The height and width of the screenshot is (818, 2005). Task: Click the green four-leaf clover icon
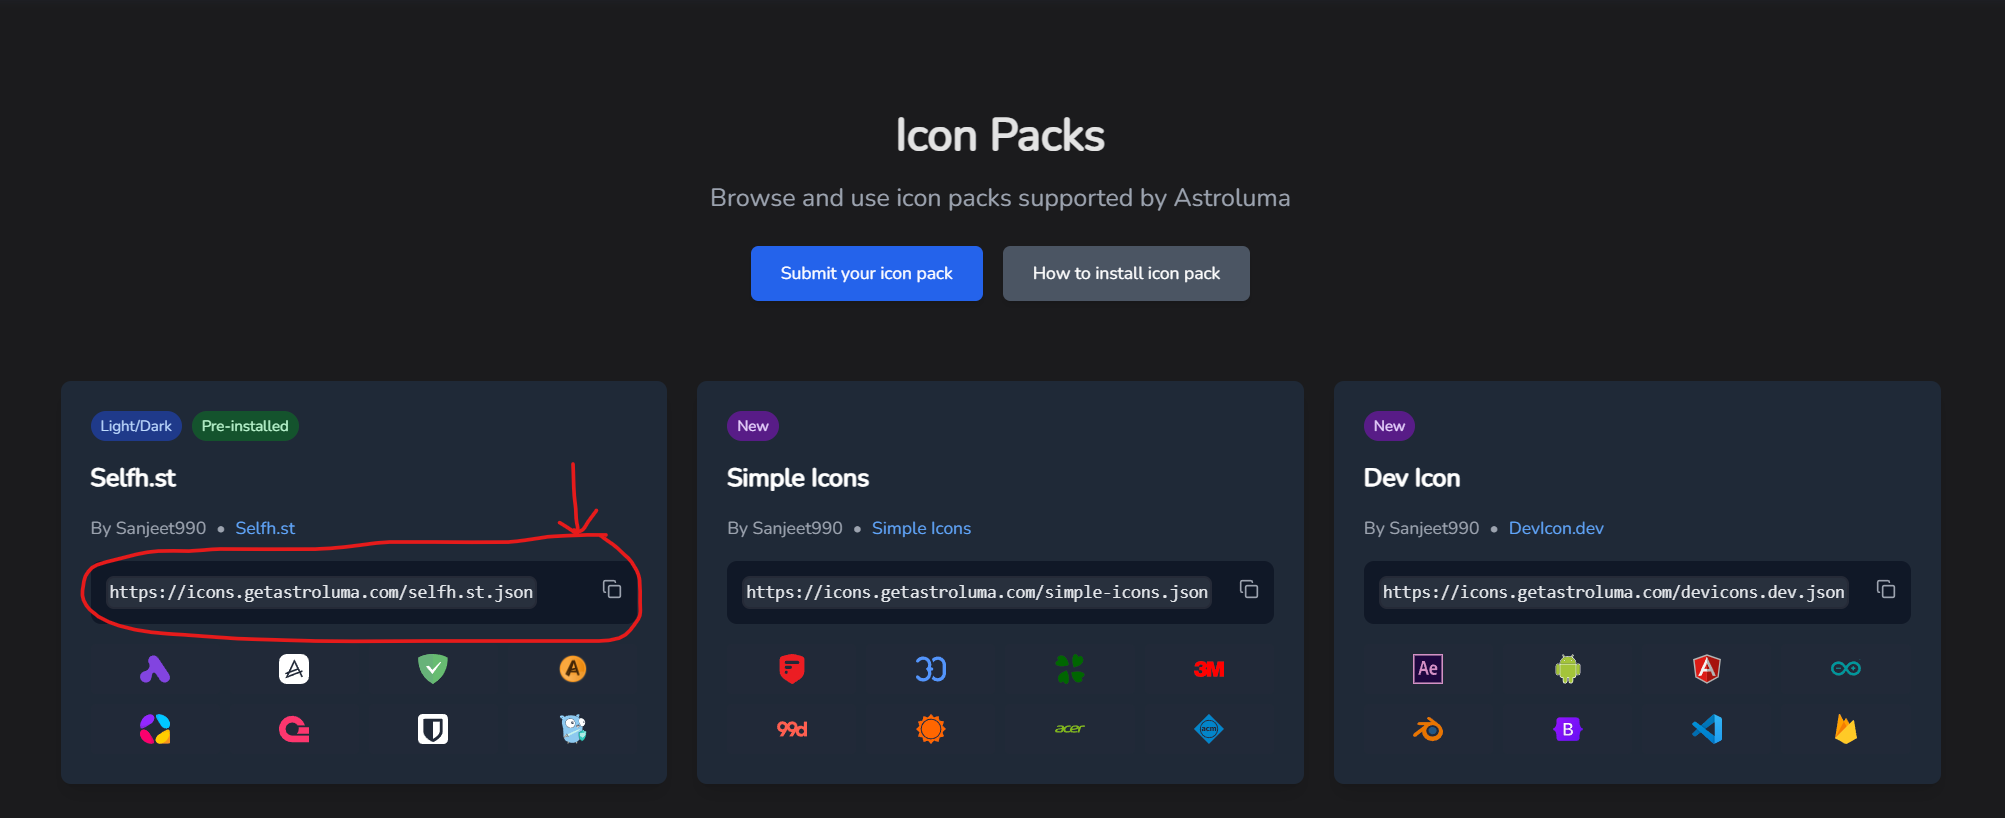point(1070,669)
